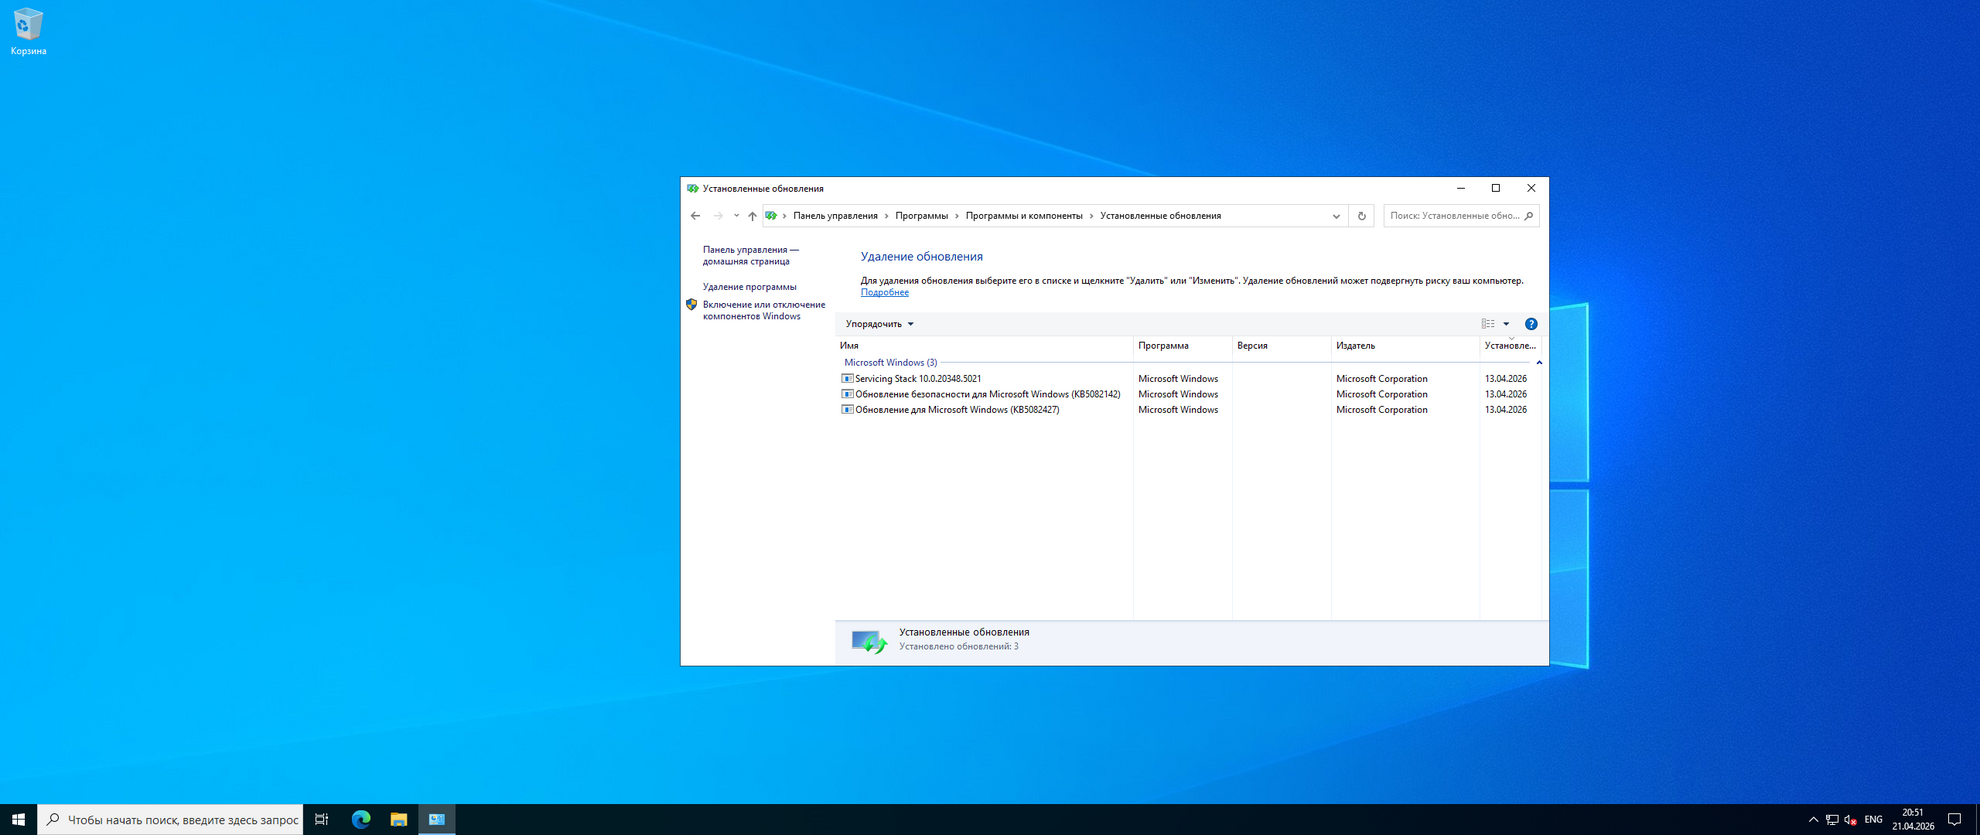Select the Servicing Stack 10.0.20348.5021 update

click(x=917, y=379)
